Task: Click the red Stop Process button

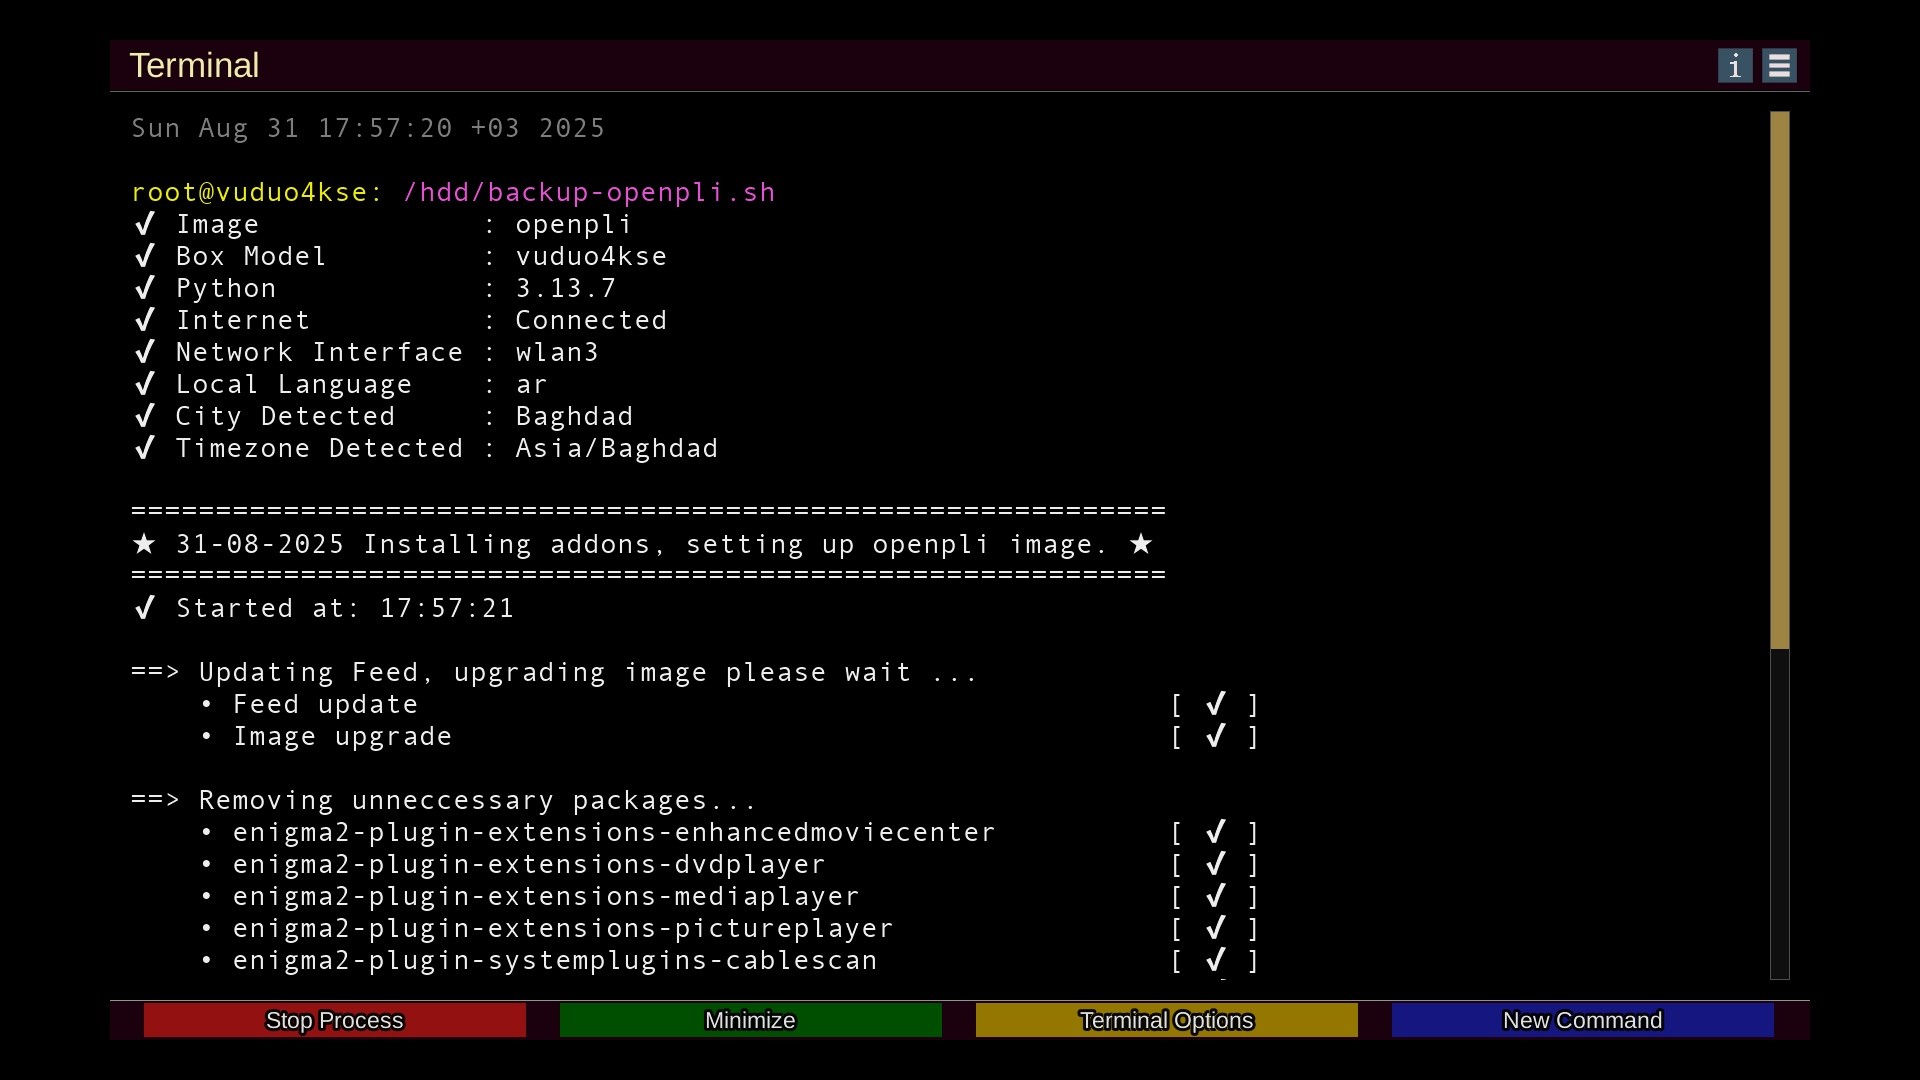Action: [x=335, y=1020]
